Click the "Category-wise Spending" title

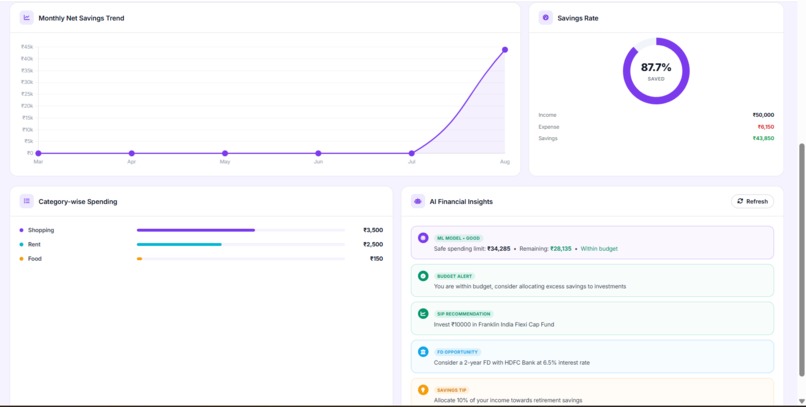pos(78,201)
